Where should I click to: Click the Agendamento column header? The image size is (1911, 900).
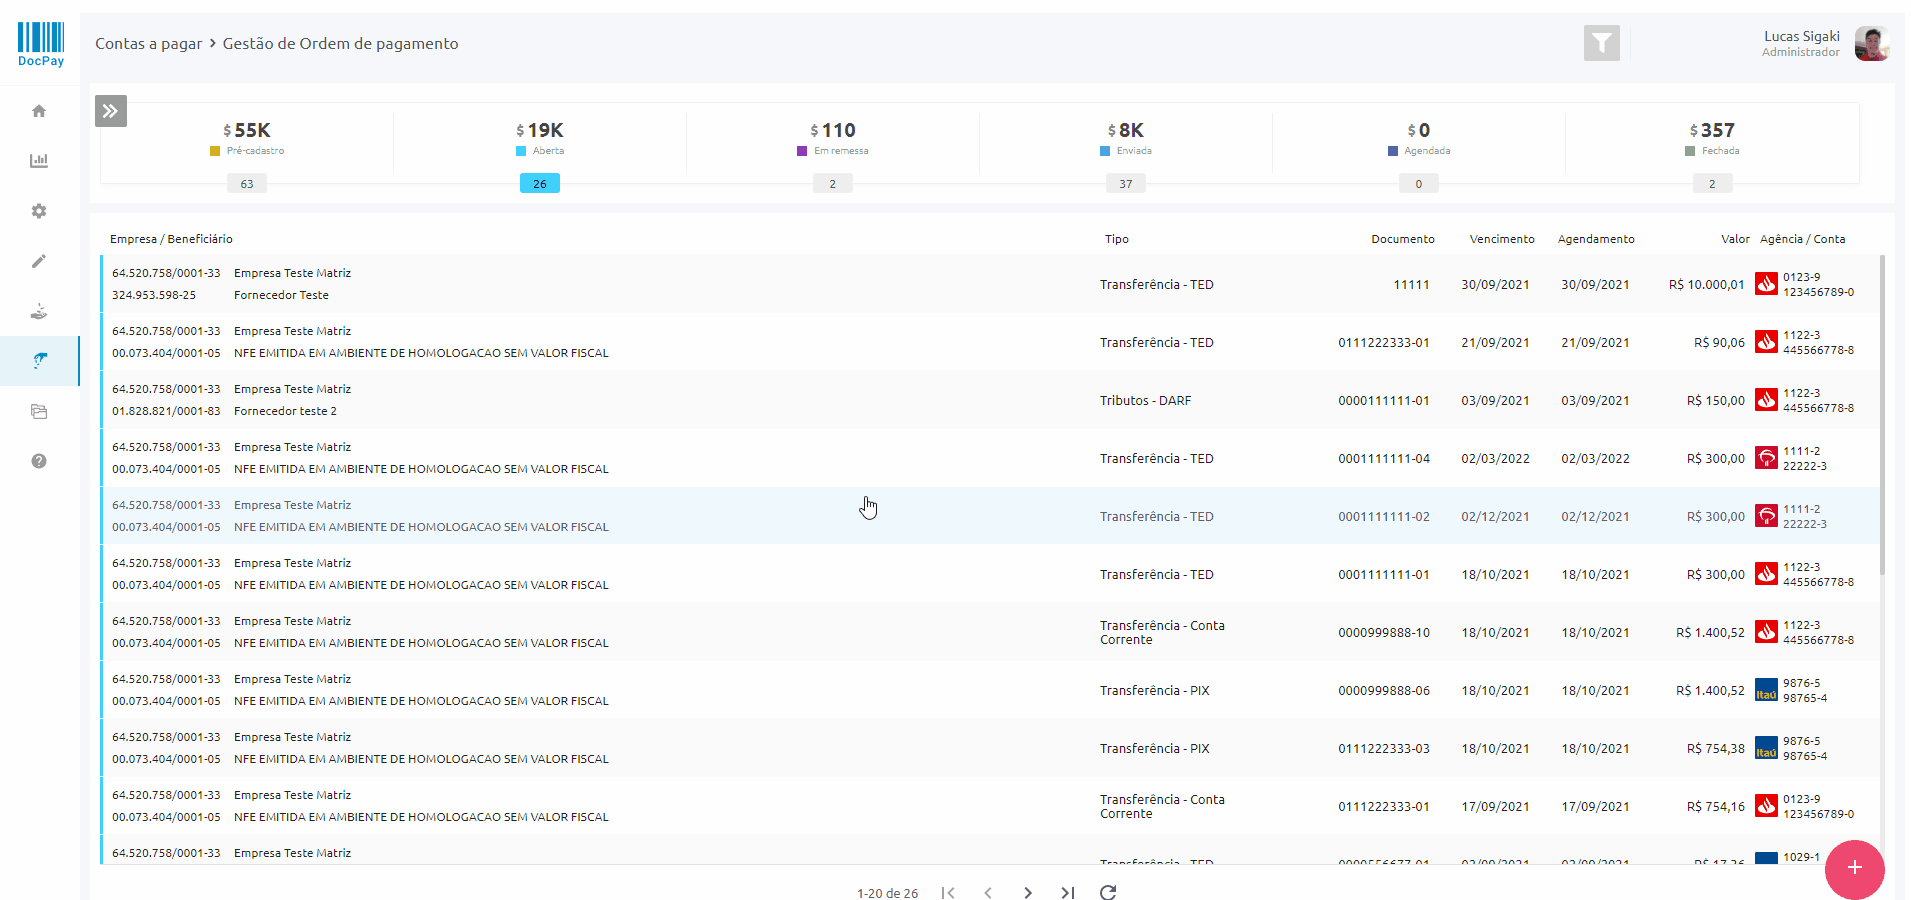click(x=1596, y=239)
